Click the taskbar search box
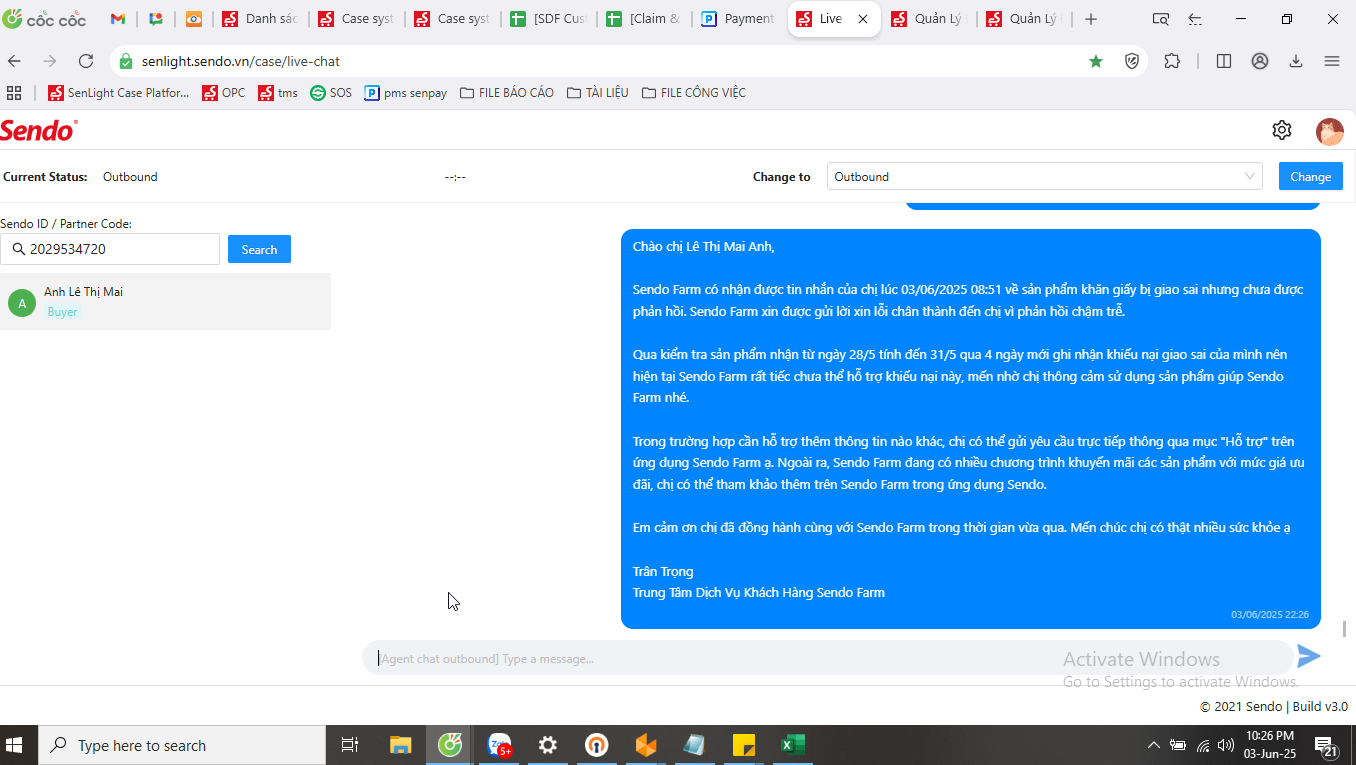This screenshot has width=1356, height=765. coord(182,745)
